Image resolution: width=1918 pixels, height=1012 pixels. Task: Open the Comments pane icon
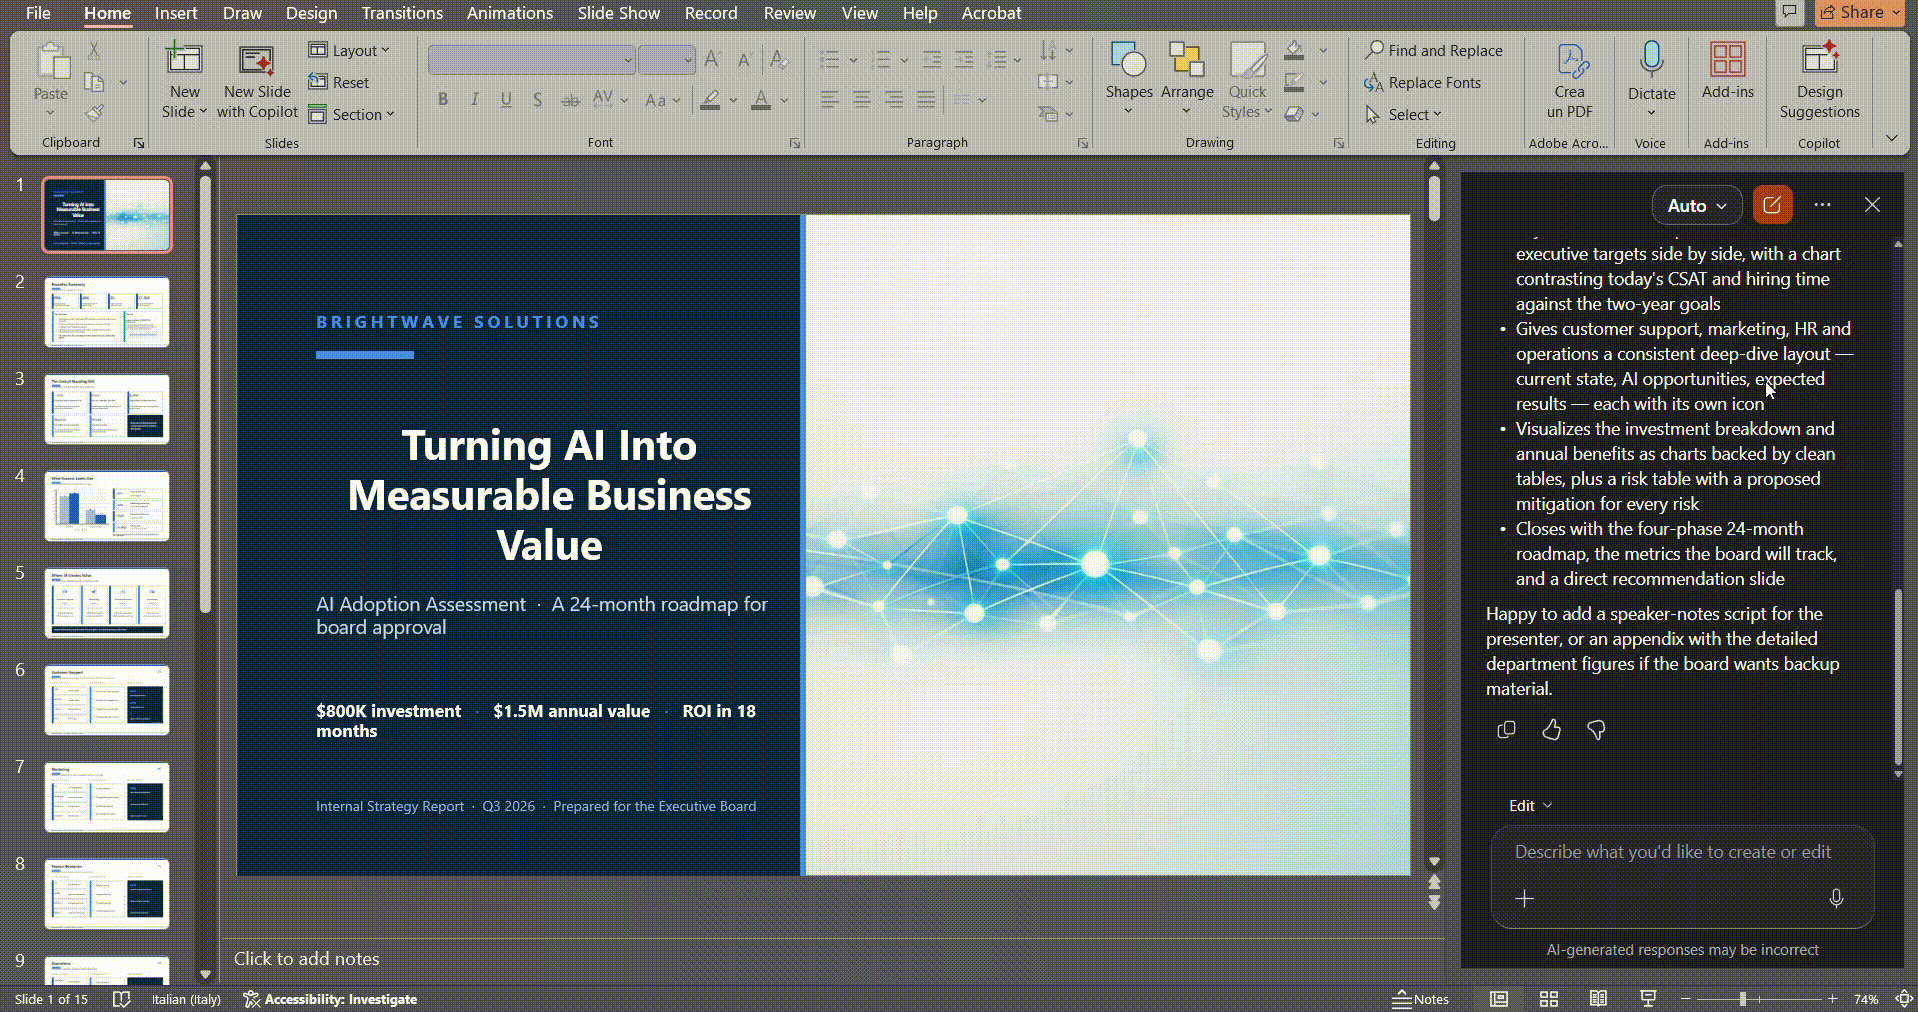pos(1790,12)
